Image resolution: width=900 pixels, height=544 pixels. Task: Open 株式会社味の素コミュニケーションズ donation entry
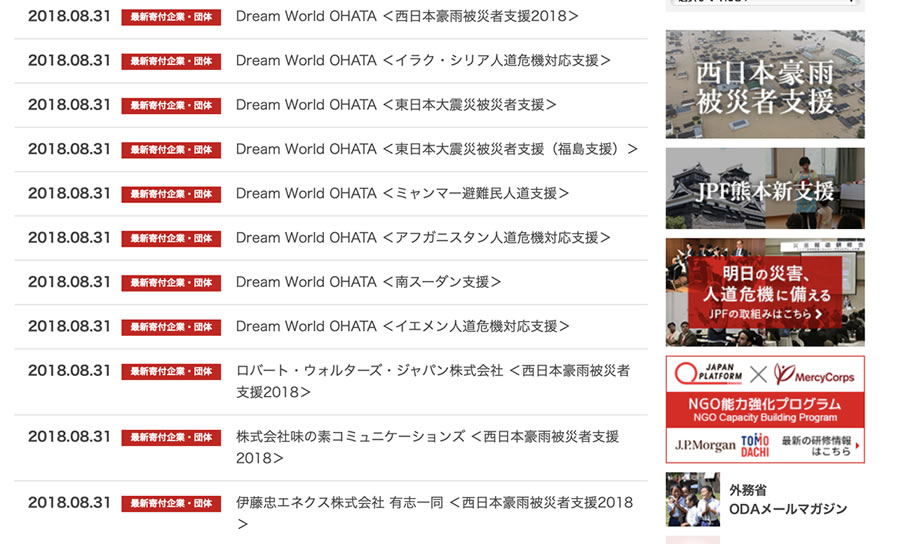tap(428, 447)
